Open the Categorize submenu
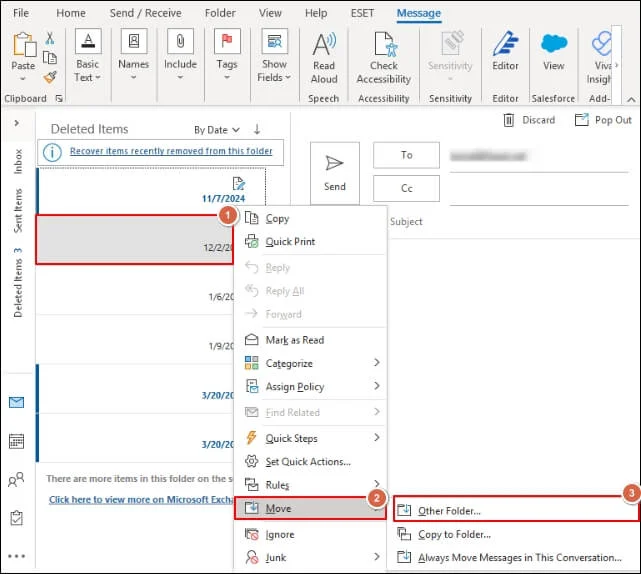The height and width of the screenshot is (574, 641). [311, 363]
